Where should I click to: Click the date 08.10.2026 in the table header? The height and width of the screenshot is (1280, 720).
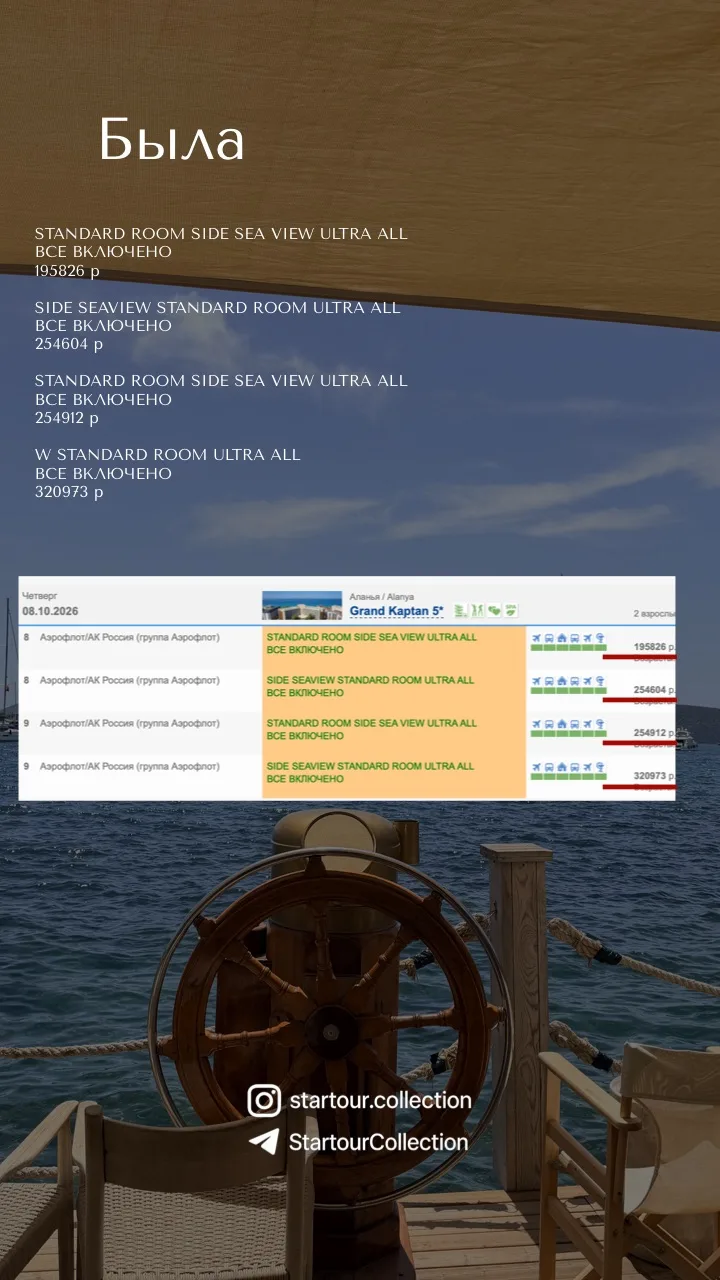(x=50, y=611)
